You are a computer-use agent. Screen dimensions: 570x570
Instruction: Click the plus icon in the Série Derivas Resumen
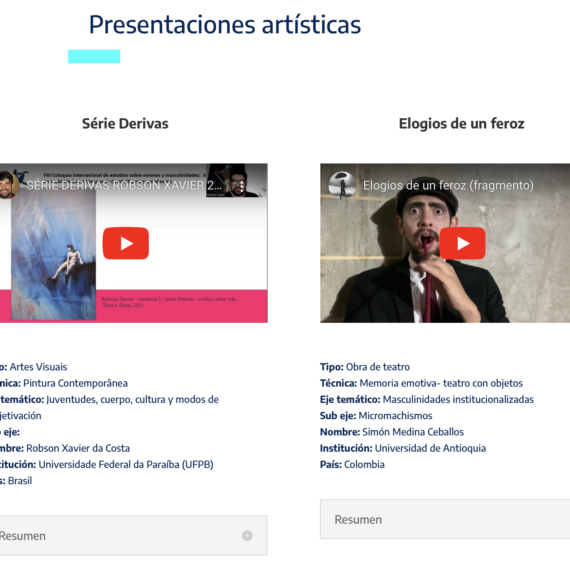(247, 535)
